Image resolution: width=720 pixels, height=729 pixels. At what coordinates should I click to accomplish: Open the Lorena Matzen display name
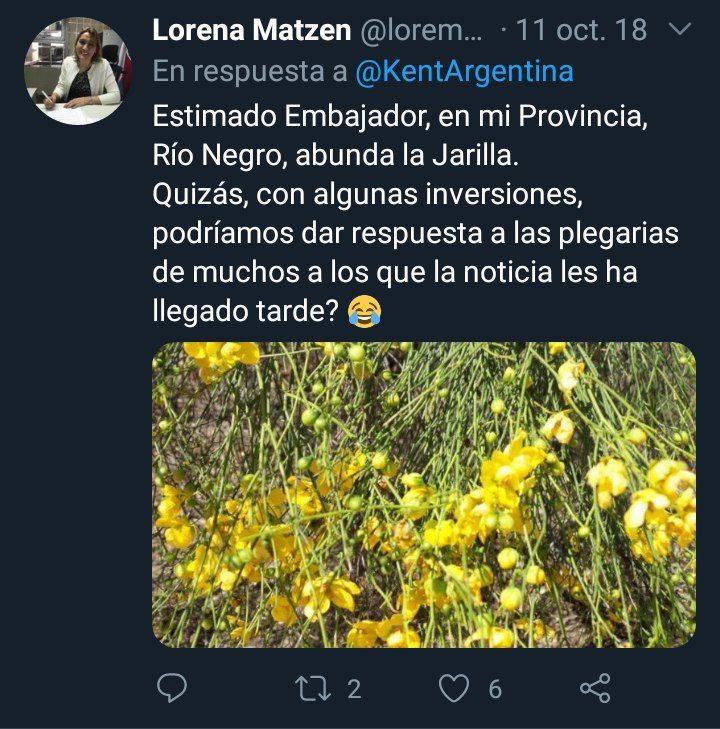(x=251, y=30)
